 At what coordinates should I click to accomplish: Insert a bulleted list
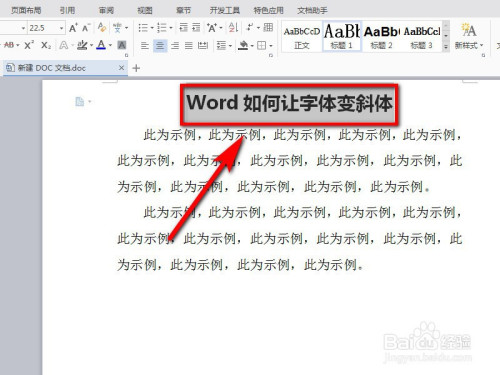point(143,28)
